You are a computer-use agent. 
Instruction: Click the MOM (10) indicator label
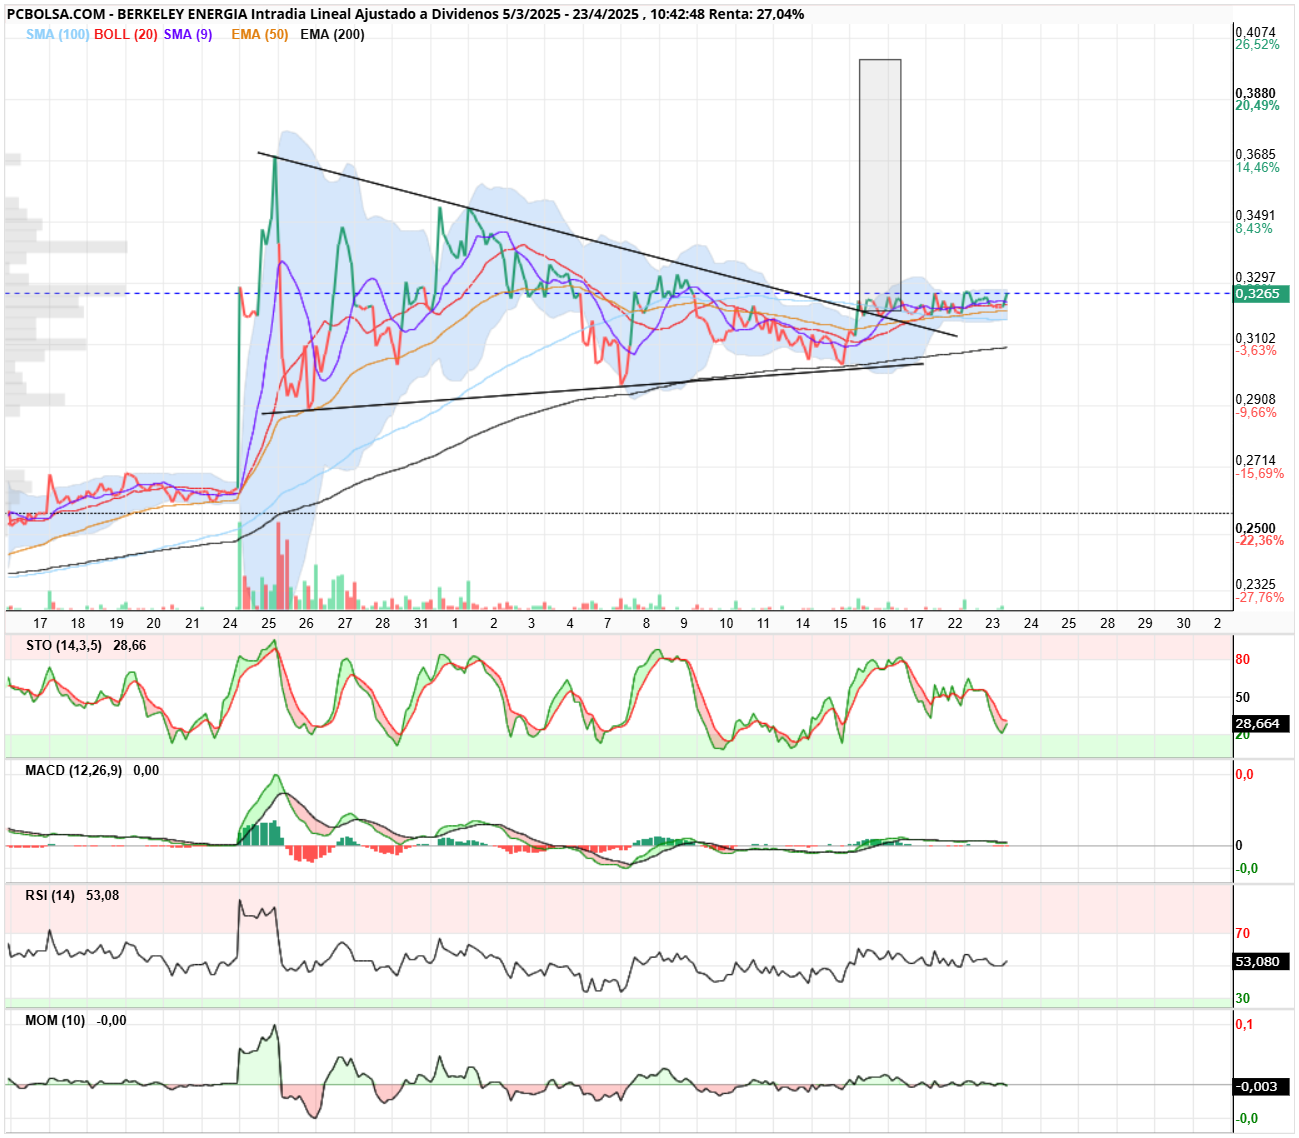click(55, 1020)
